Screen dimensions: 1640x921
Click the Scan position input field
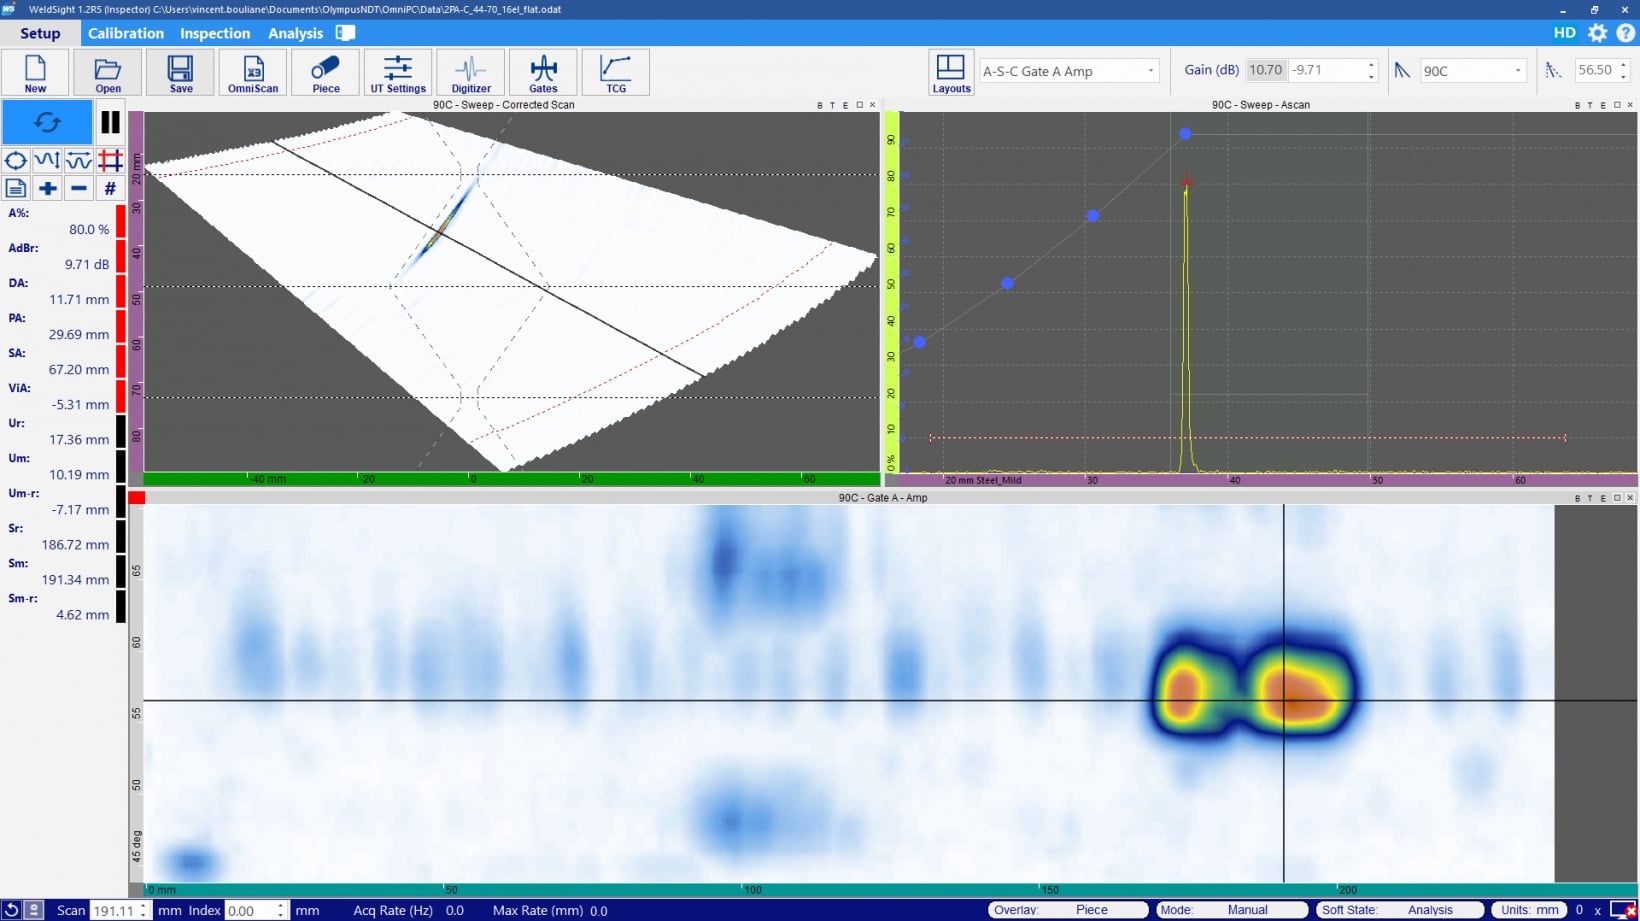click(x=113, y=910)
